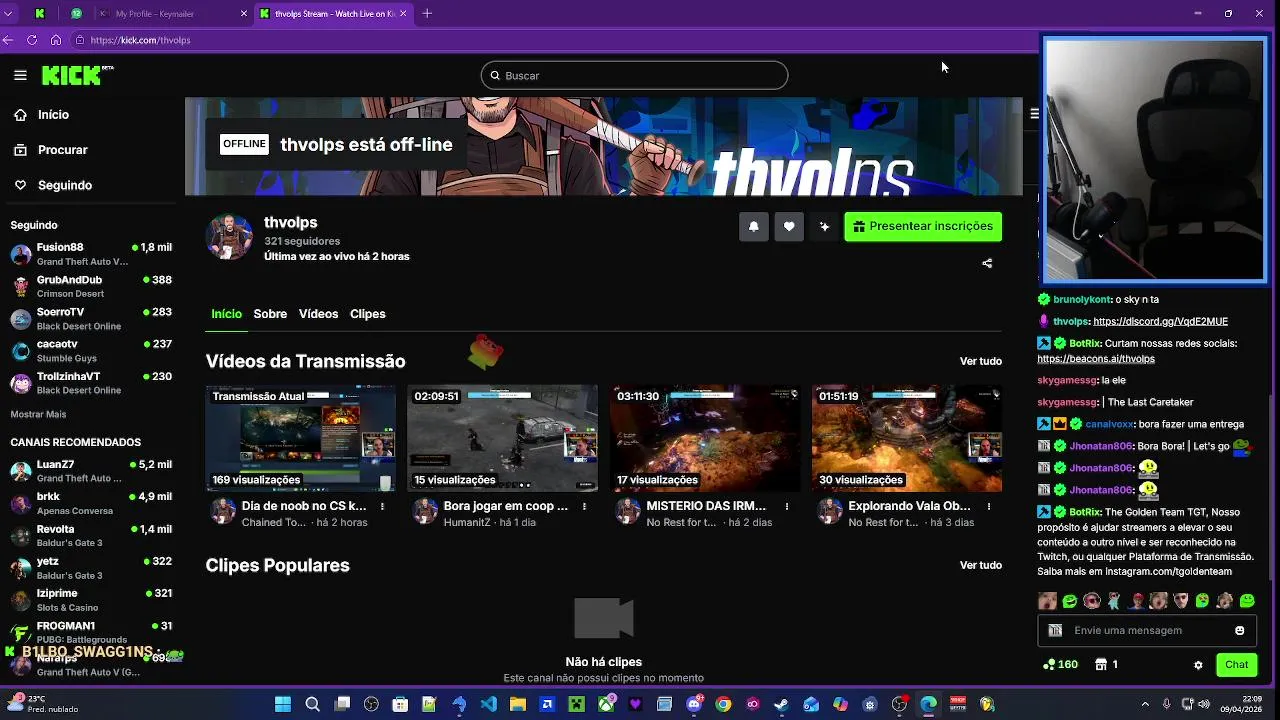This screenshot has height=720, width=1280.
Task: Open Iziprime recommended channel
Action: click(x=91, y=600)
